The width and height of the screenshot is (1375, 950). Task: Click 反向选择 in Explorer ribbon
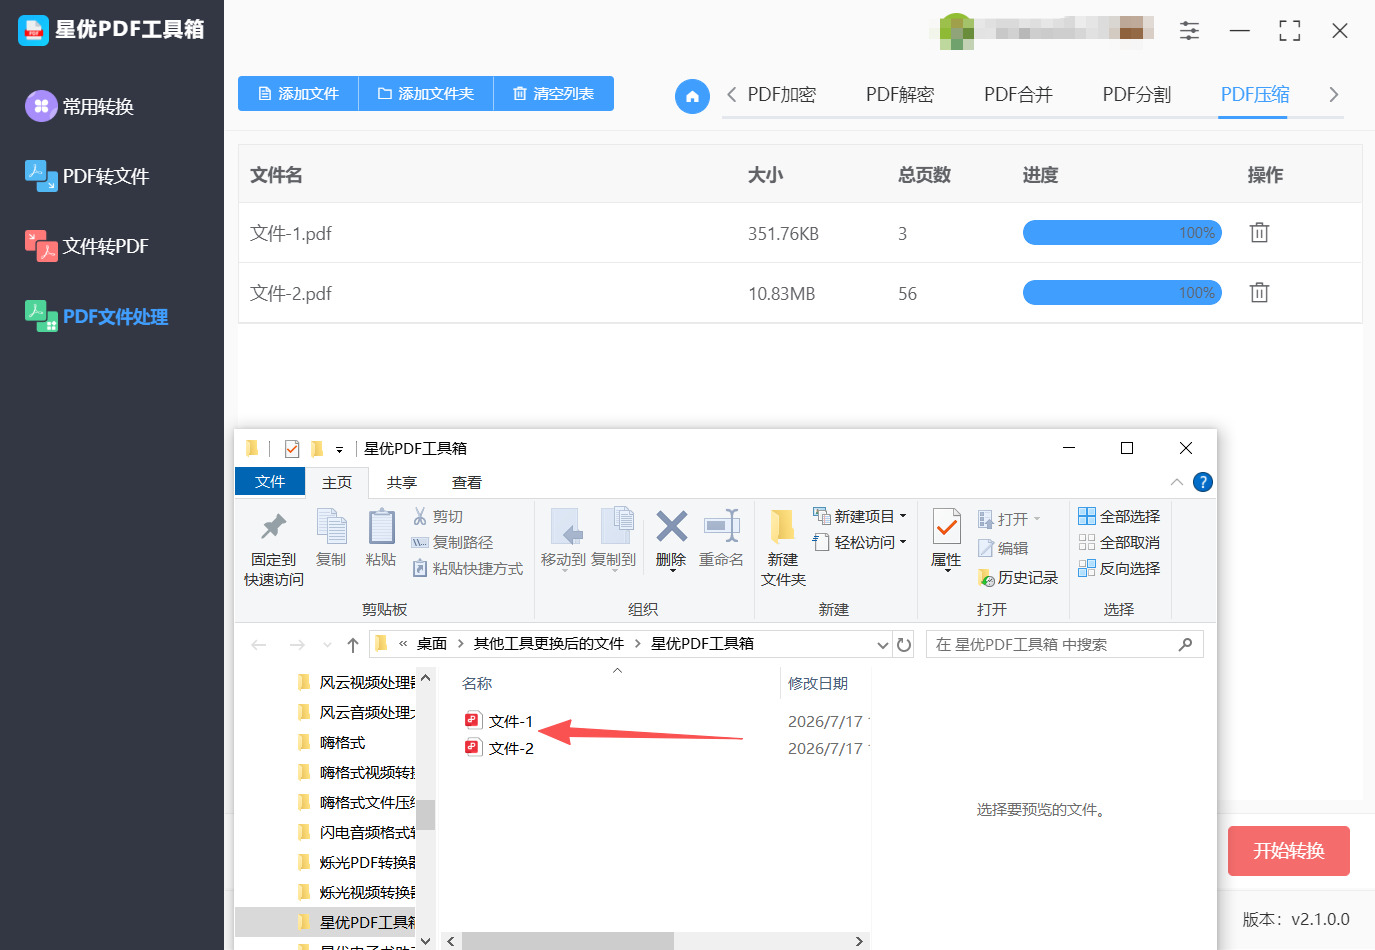pyautogui.click(x=1119, y=569)
